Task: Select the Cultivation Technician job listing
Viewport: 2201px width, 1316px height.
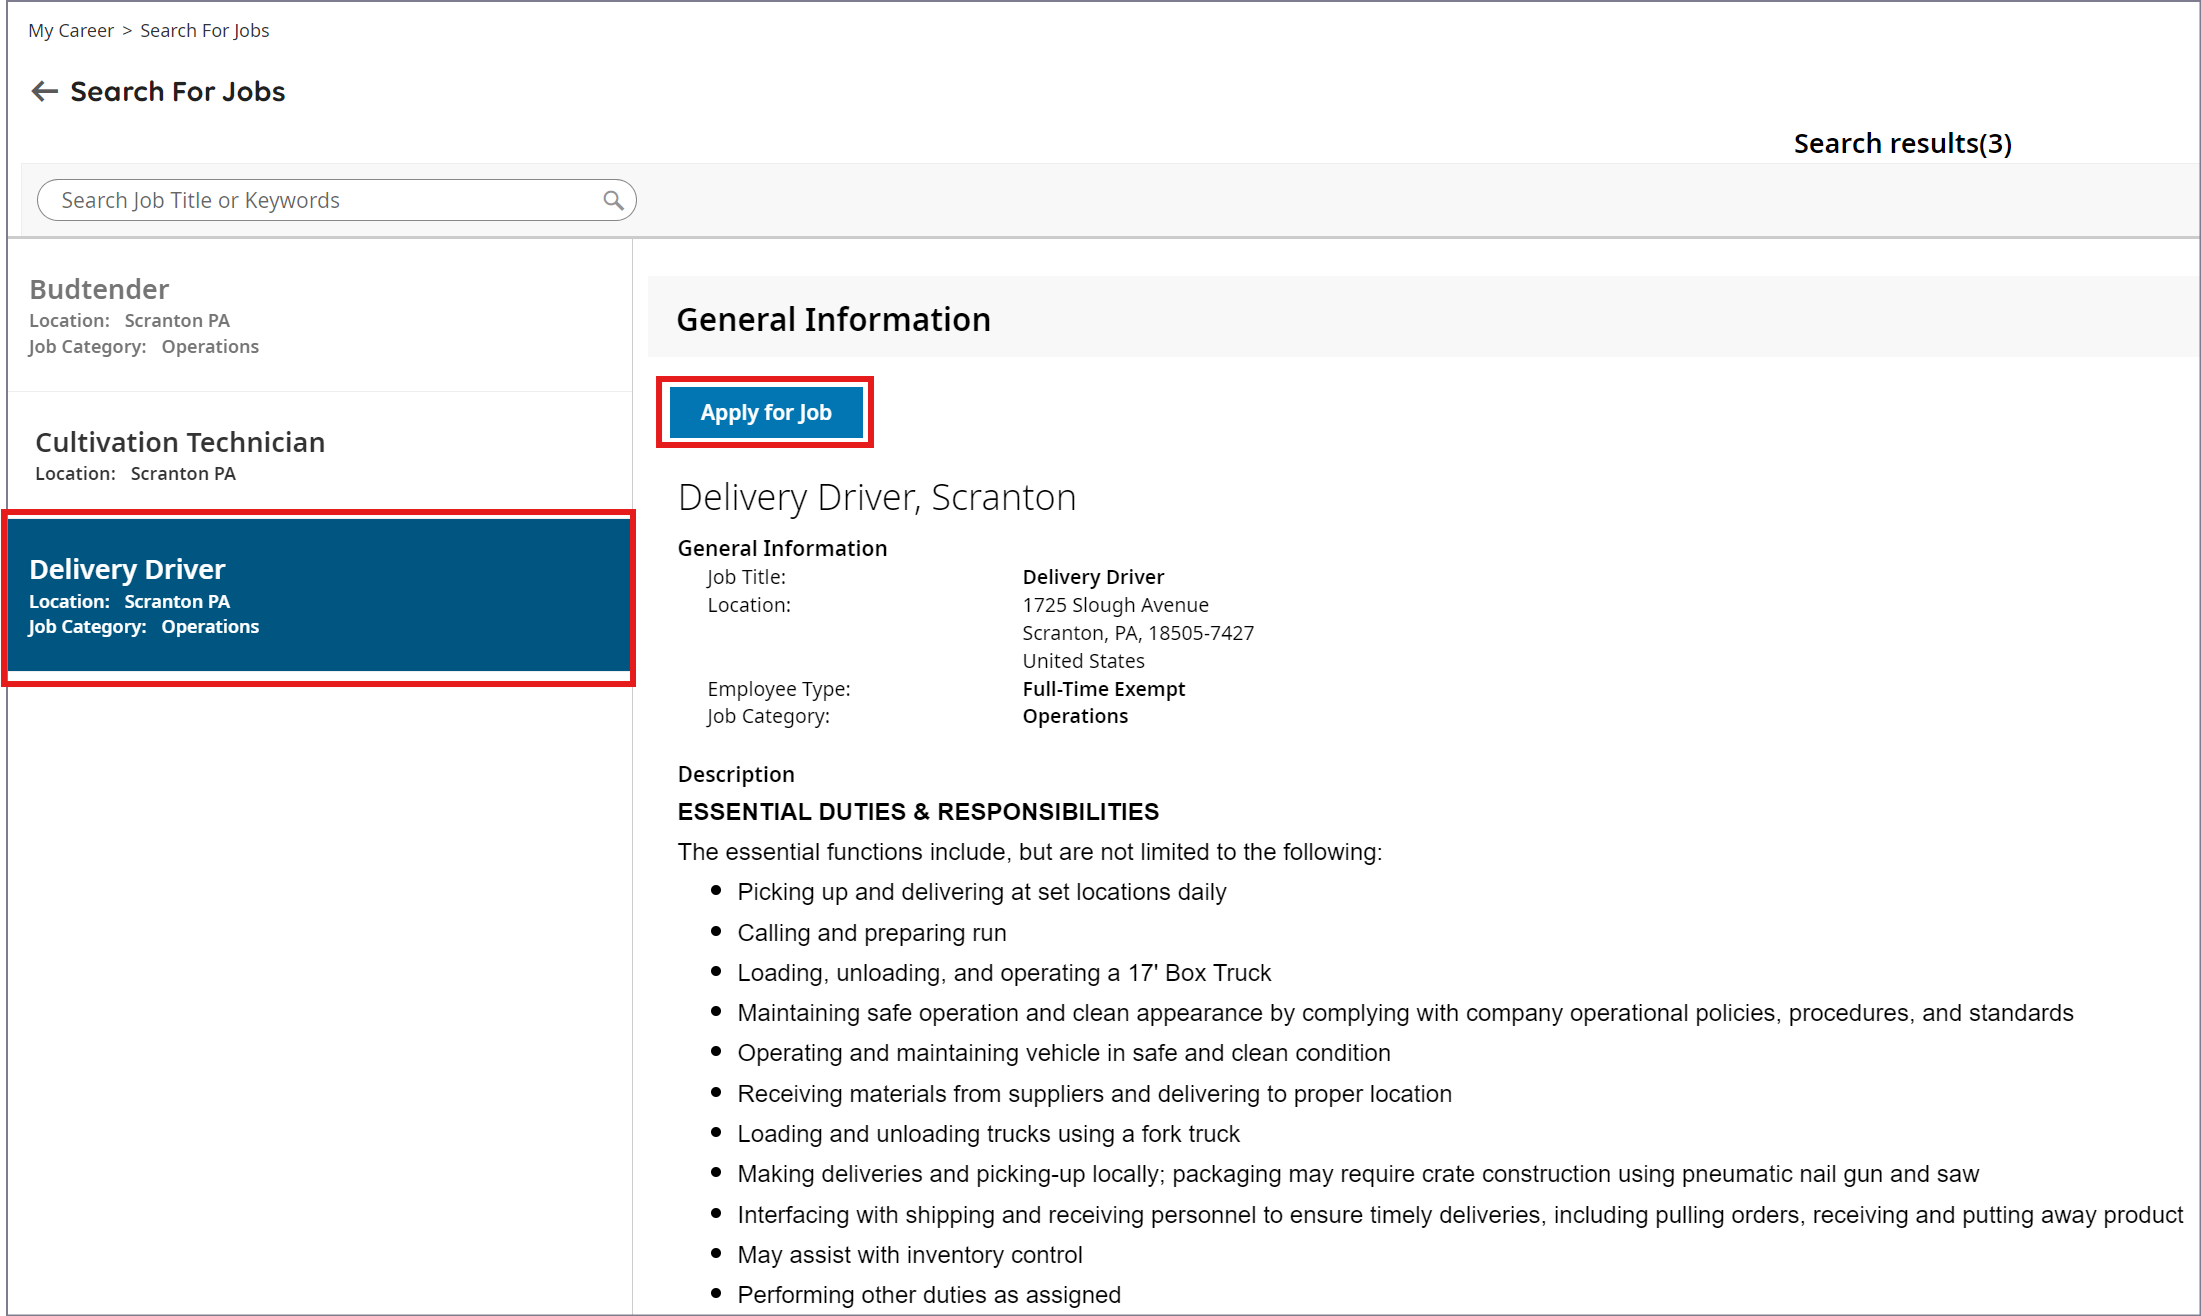Action: pos(180,443)
